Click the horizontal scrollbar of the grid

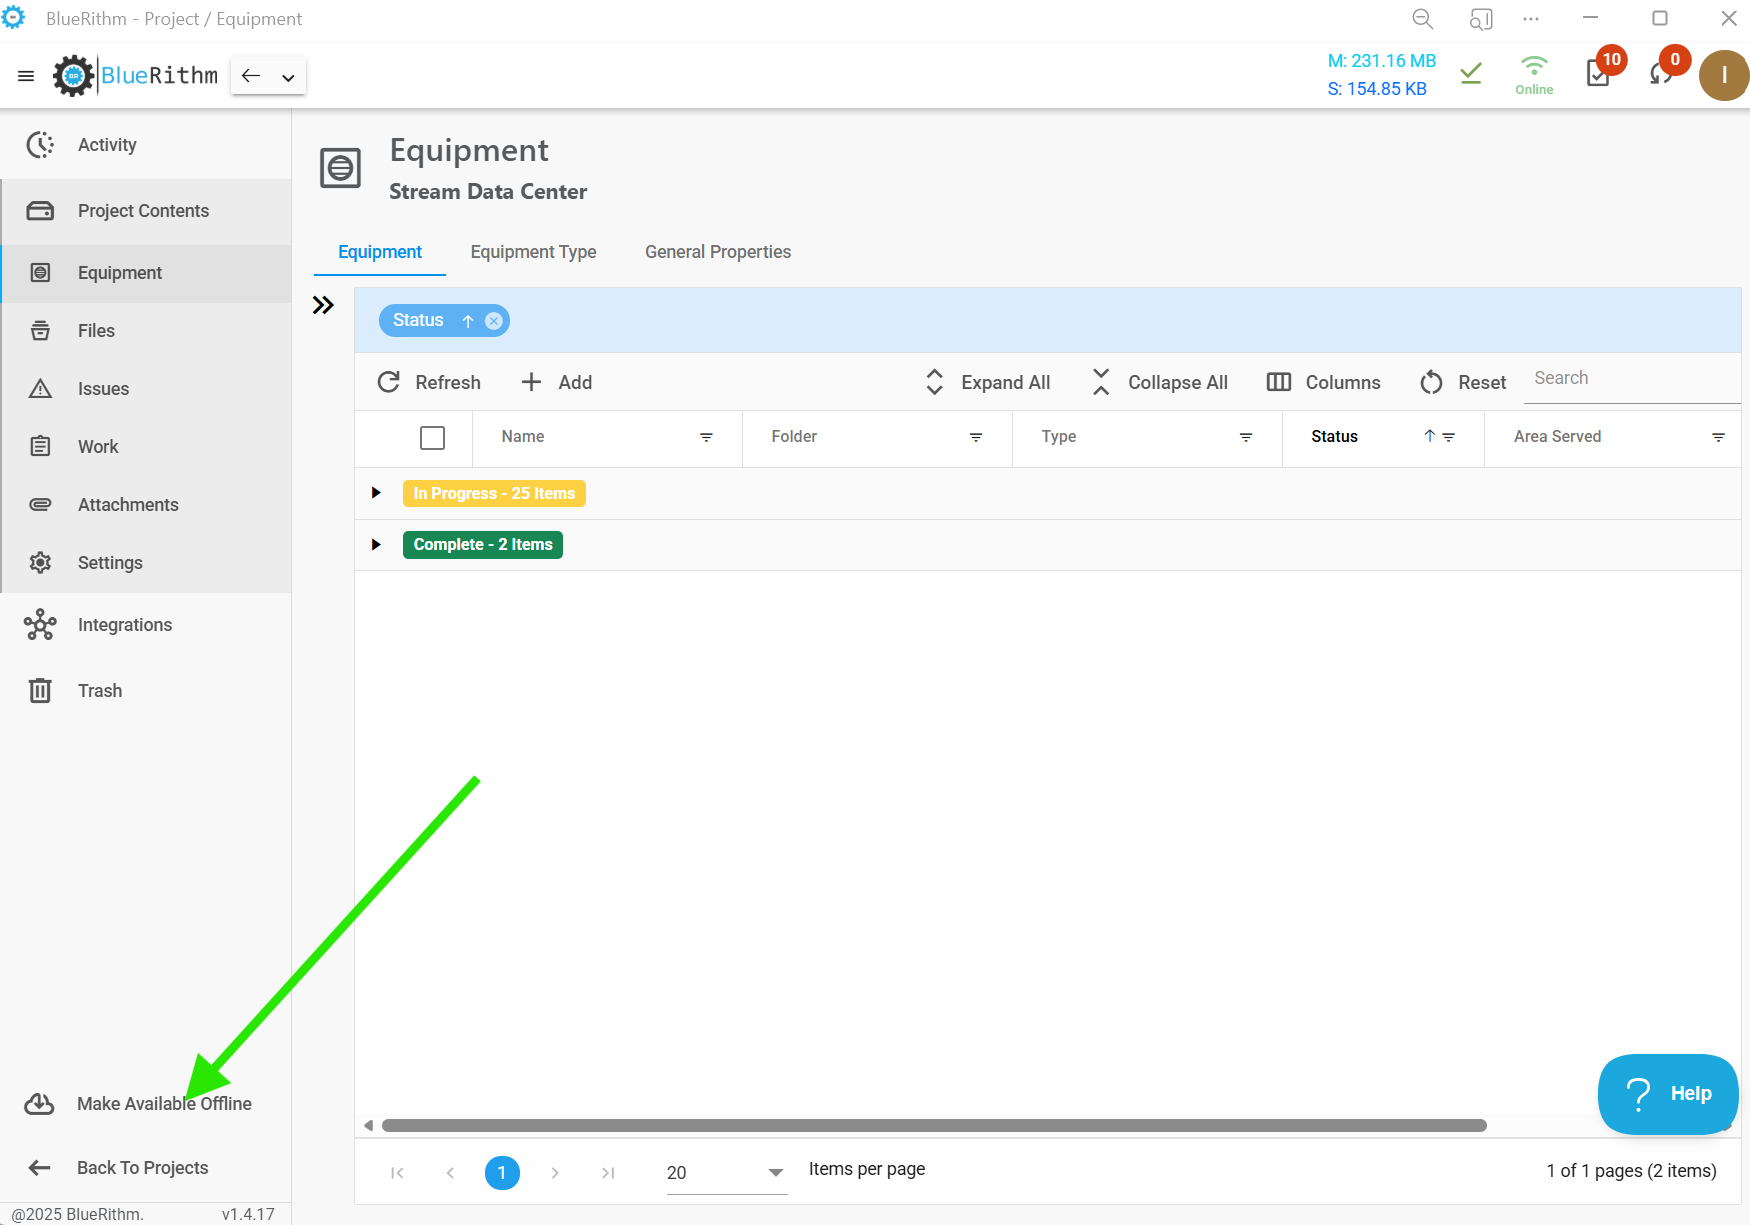coord(934,1126)
